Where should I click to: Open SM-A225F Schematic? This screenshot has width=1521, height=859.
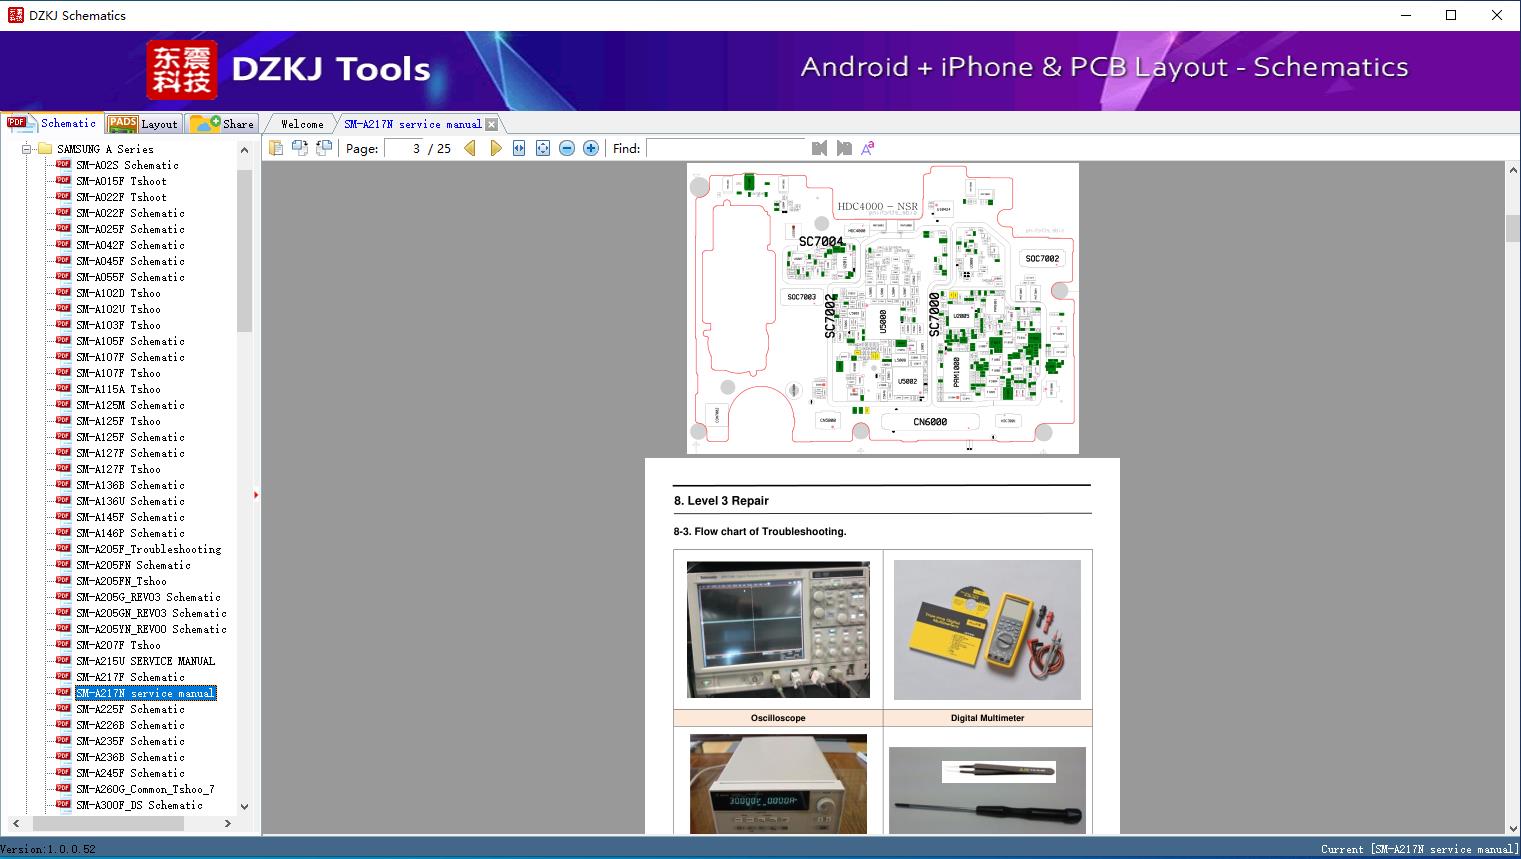pos(130,709)
